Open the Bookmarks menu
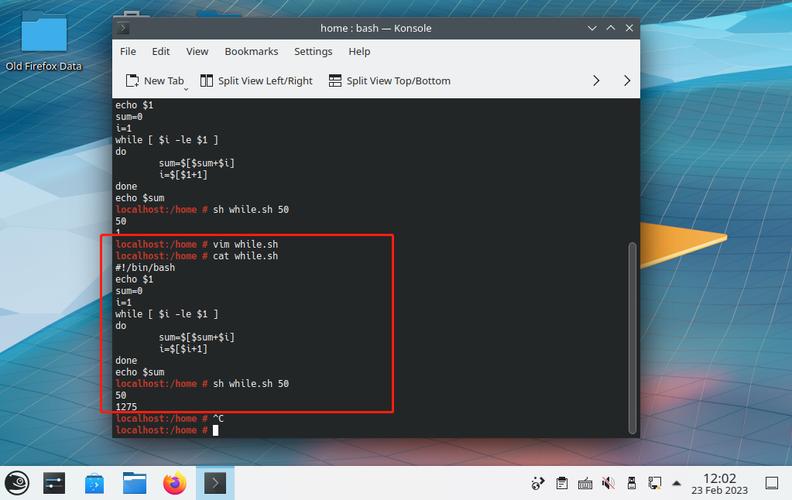792x500 pixels. tap(251, 52)
